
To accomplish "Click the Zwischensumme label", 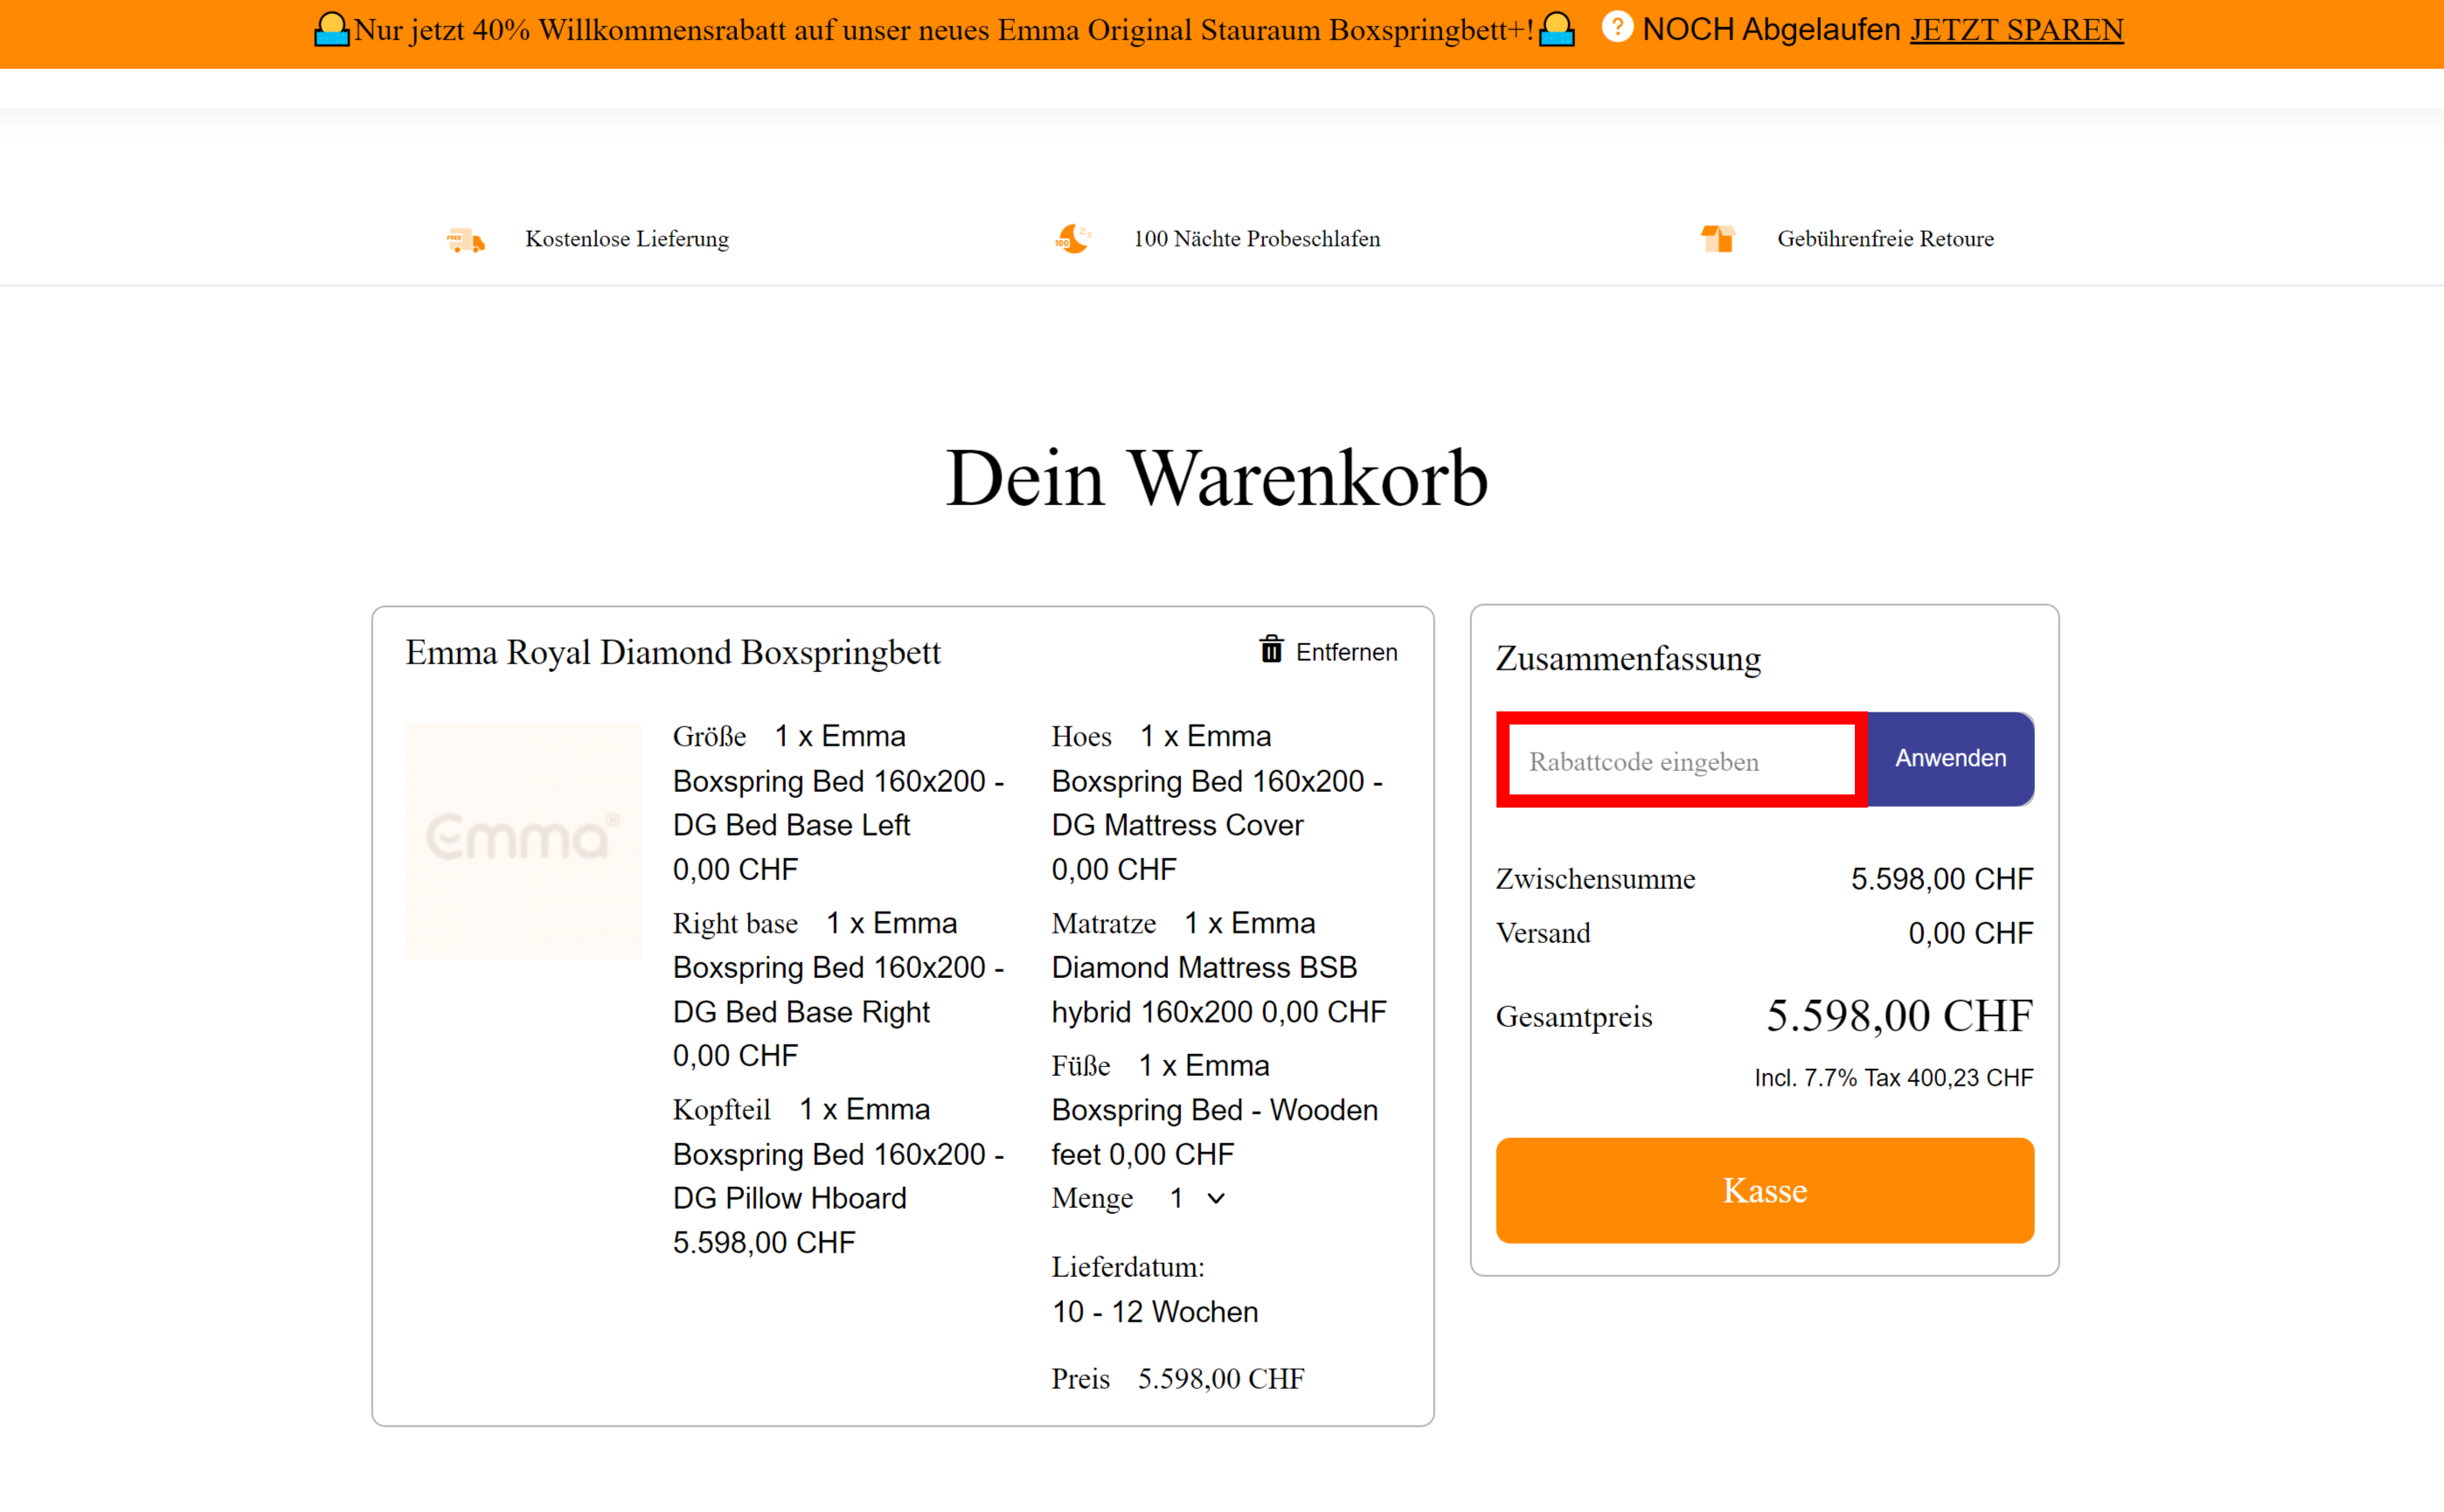I will coord(1595,879).
